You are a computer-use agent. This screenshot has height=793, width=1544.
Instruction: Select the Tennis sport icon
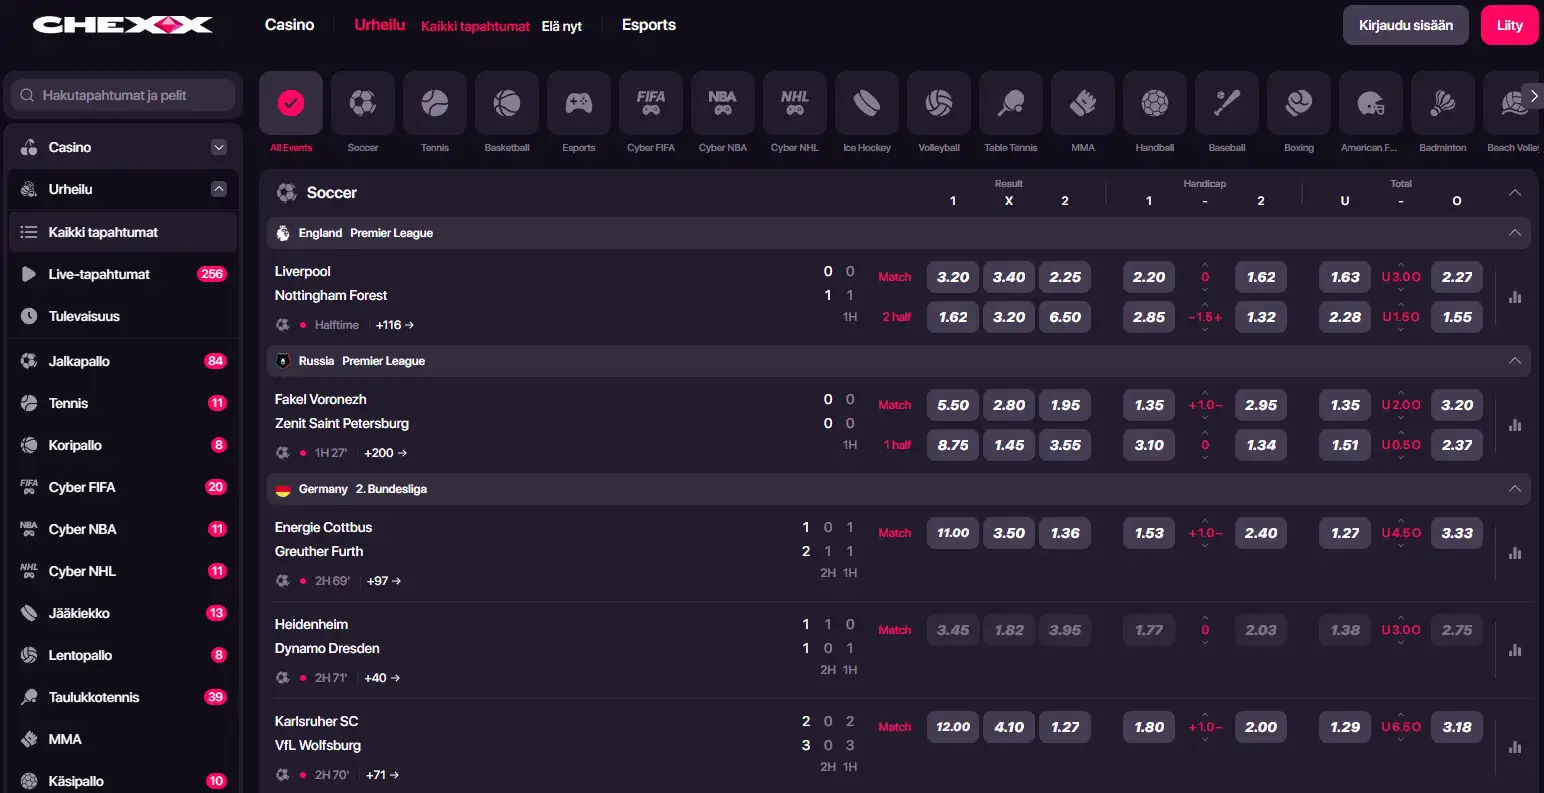tap(435, 103)
